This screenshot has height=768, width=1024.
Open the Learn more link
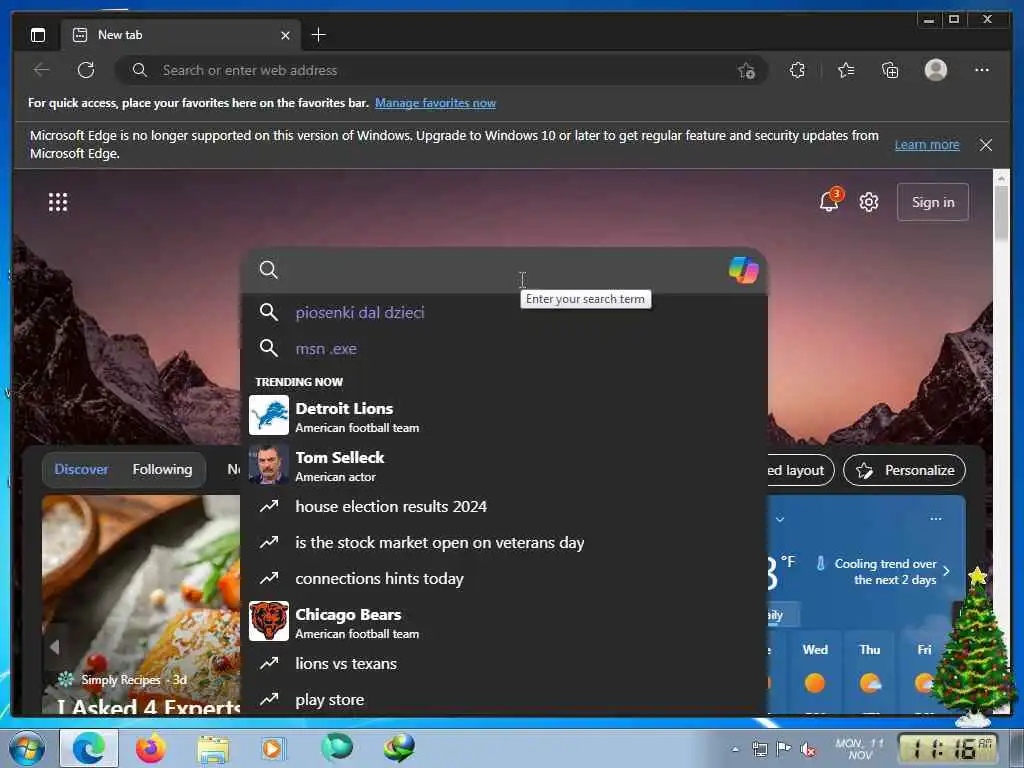click(x=927, y=145)
